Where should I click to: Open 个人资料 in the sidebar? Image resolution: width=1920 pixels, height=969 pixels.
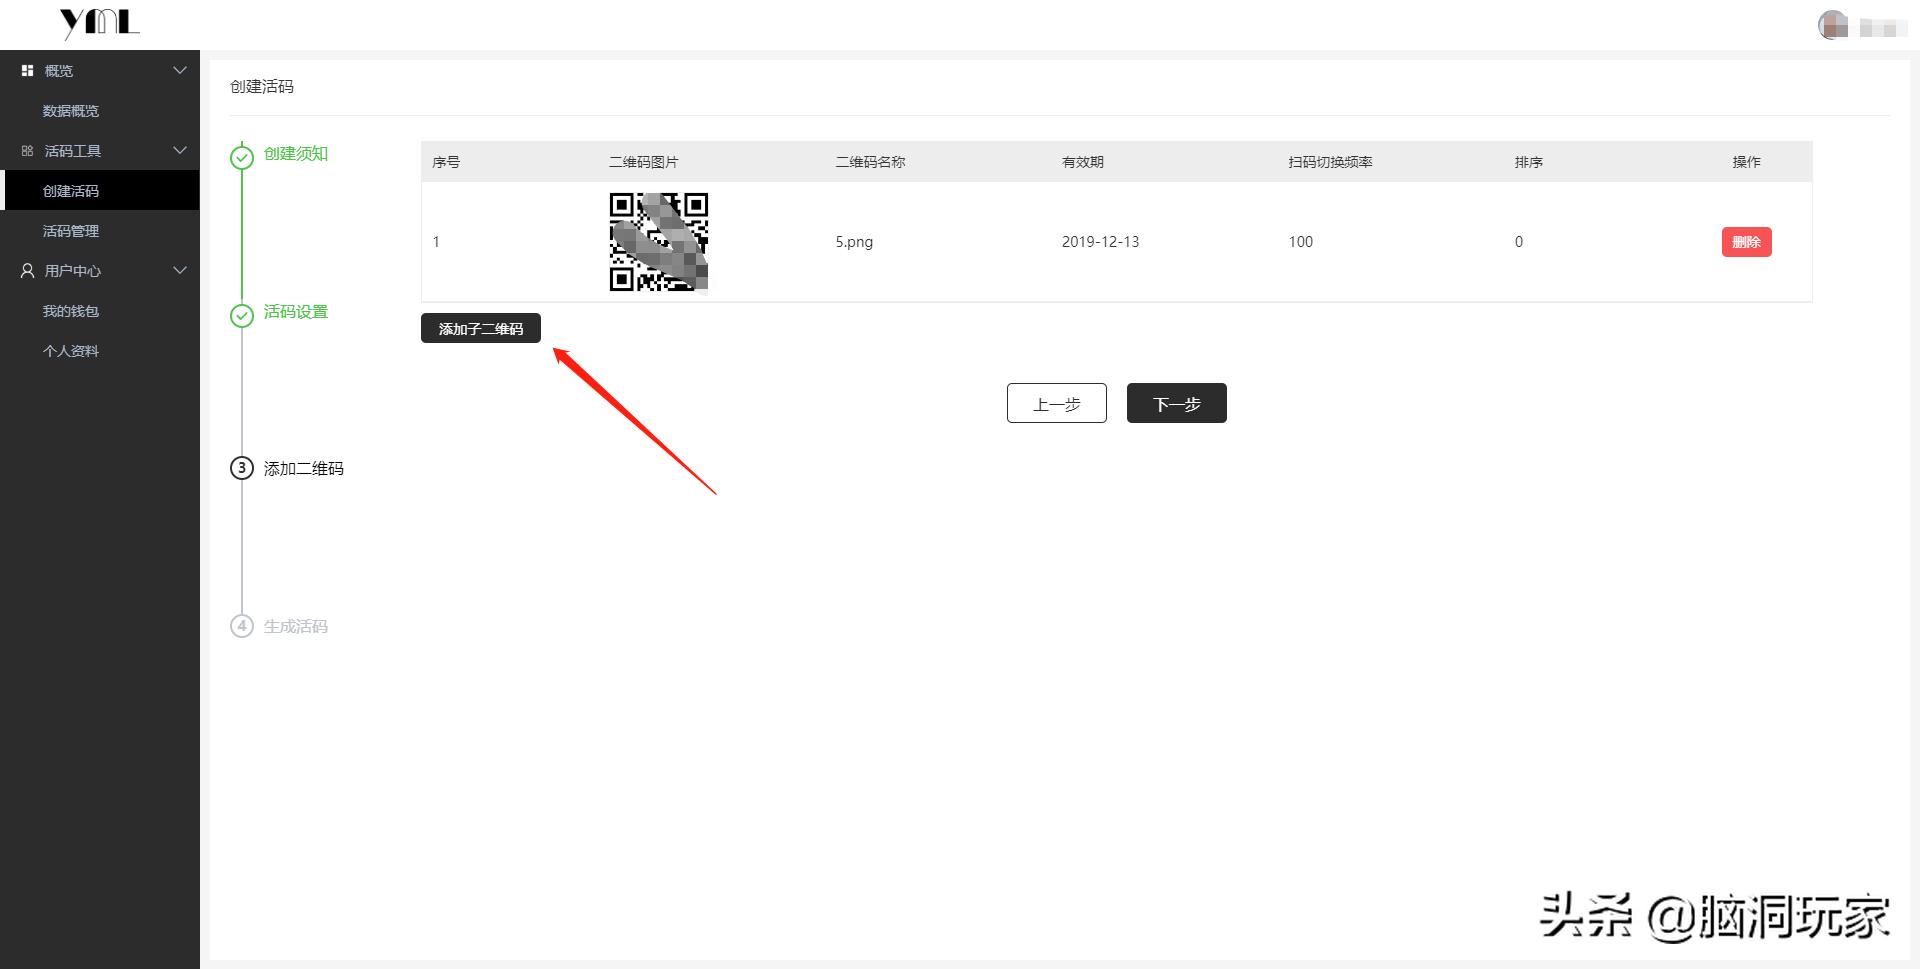pos(71,351)
